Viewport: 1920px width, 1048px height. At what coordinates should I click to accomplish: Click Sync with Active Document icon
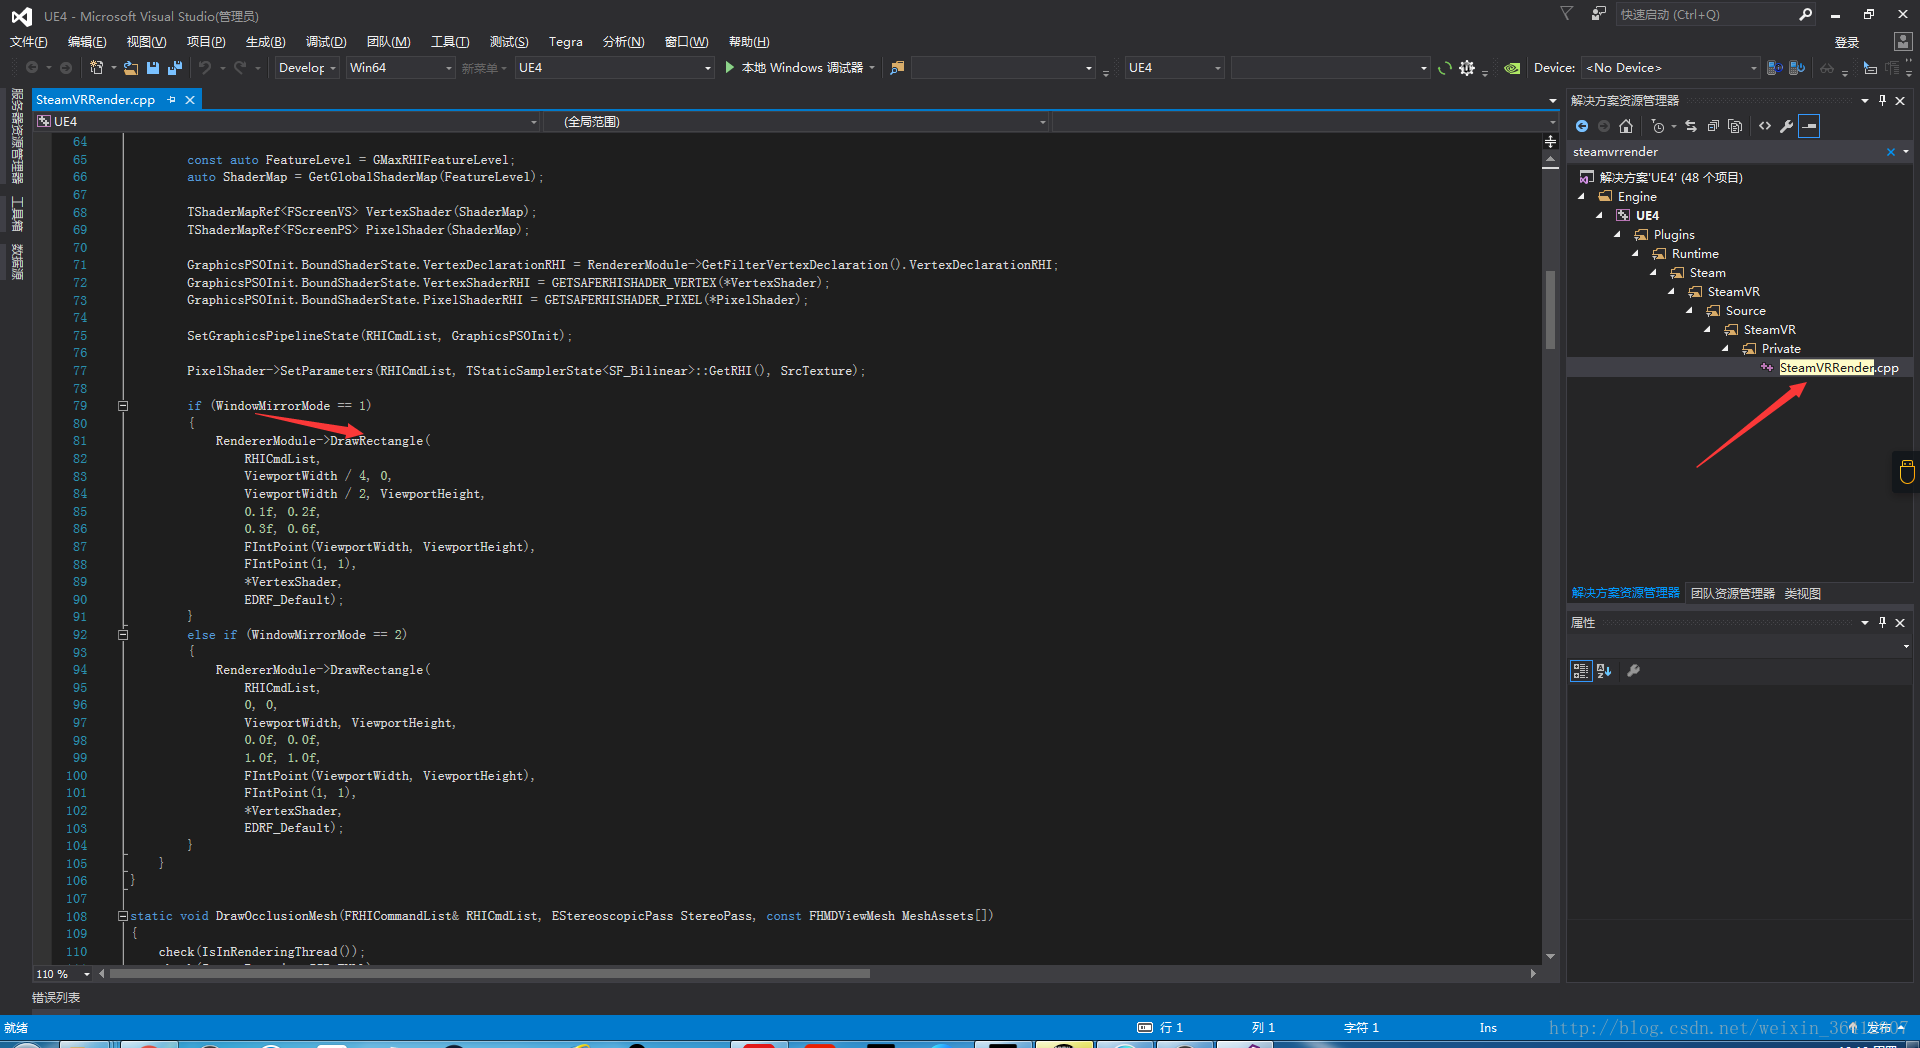pos(1691,126)
